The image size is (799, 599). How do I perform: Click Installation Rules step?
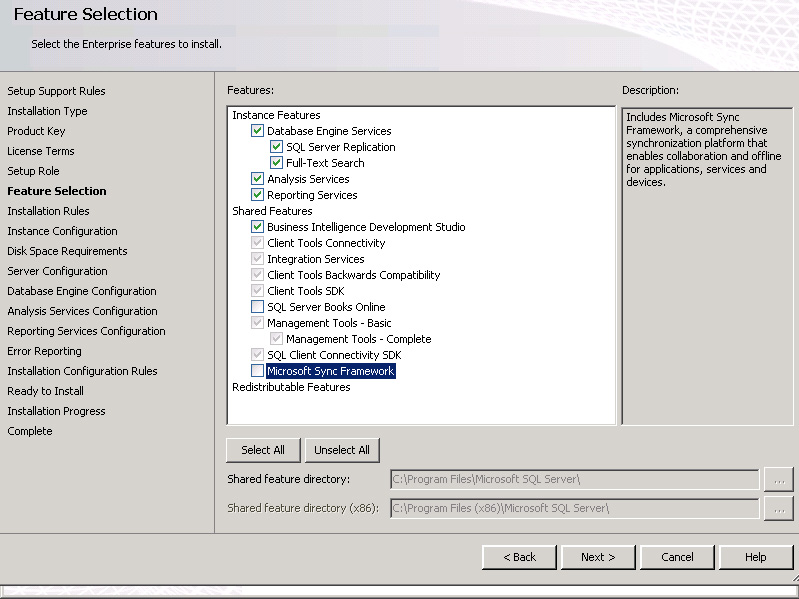tap(48, 211)
